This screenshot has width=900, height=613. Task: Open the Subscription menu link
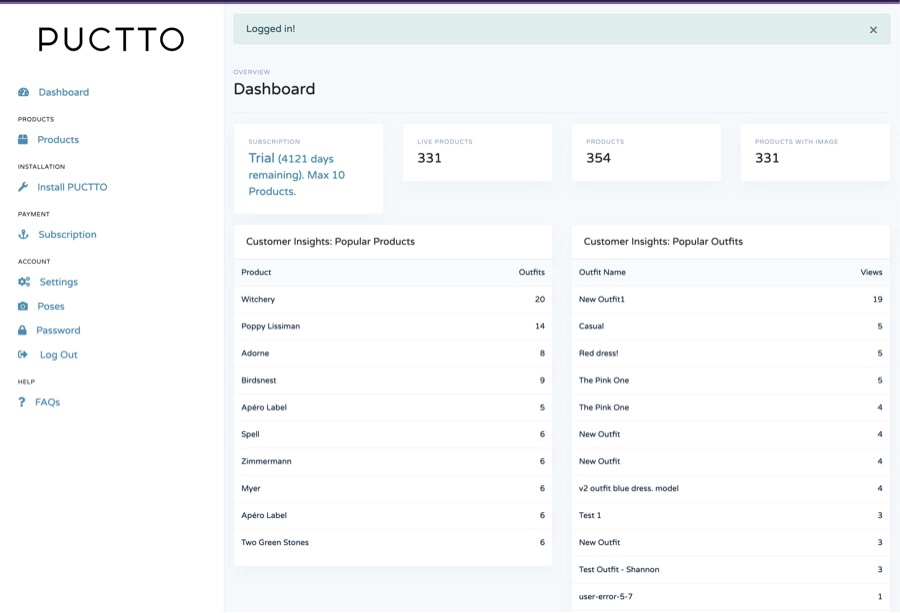[67, 234]
